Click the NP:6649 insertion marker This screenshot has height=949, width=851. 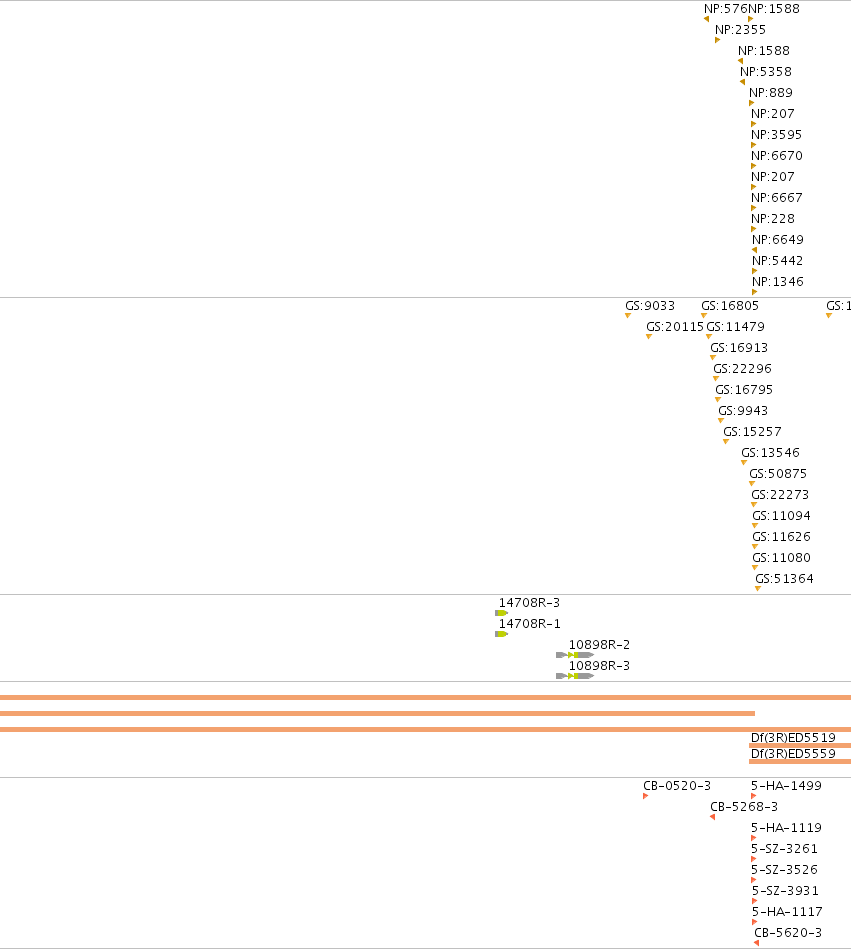754,250
